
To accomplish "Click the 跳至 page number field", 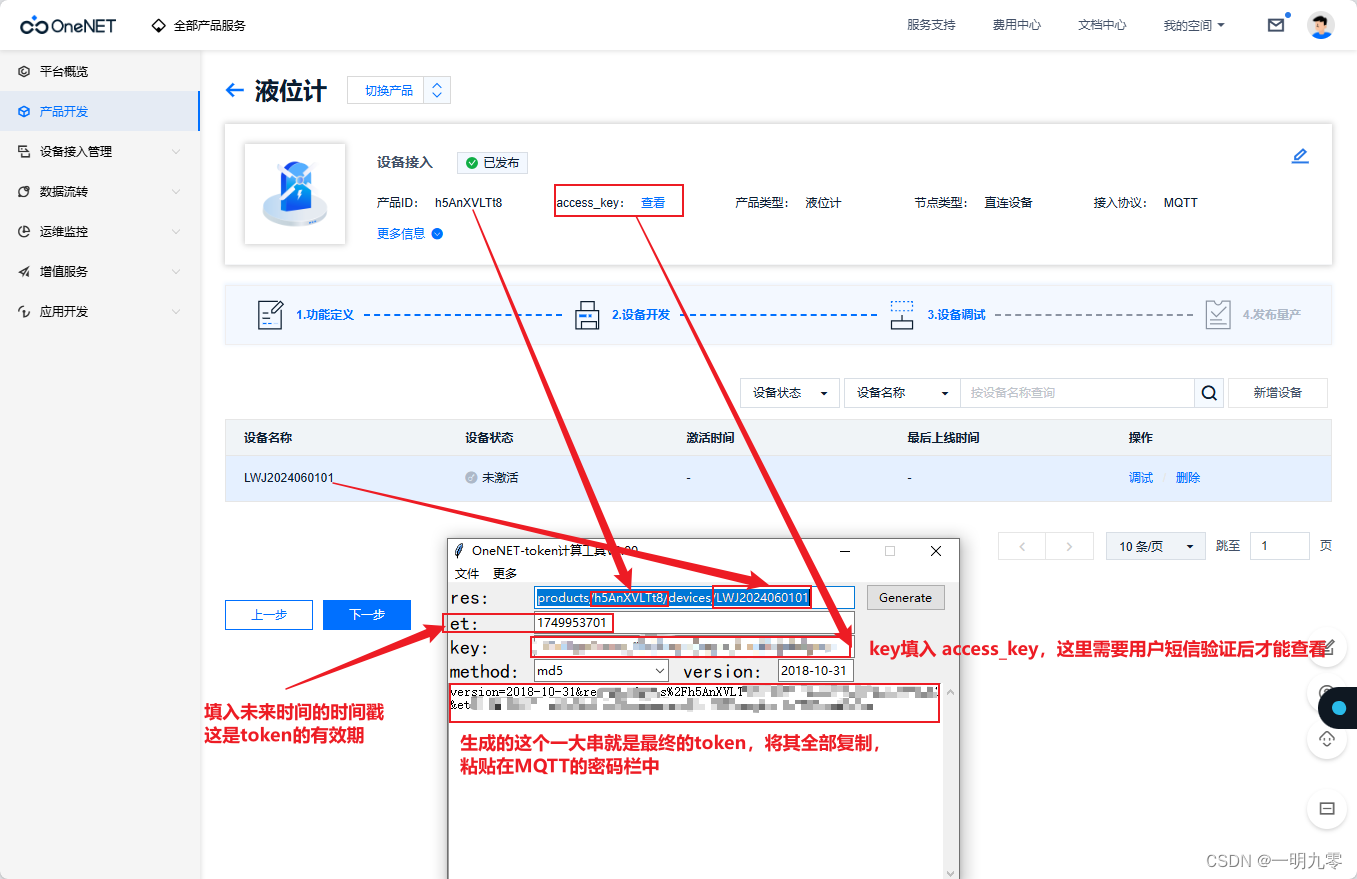I will (1279, 546).
